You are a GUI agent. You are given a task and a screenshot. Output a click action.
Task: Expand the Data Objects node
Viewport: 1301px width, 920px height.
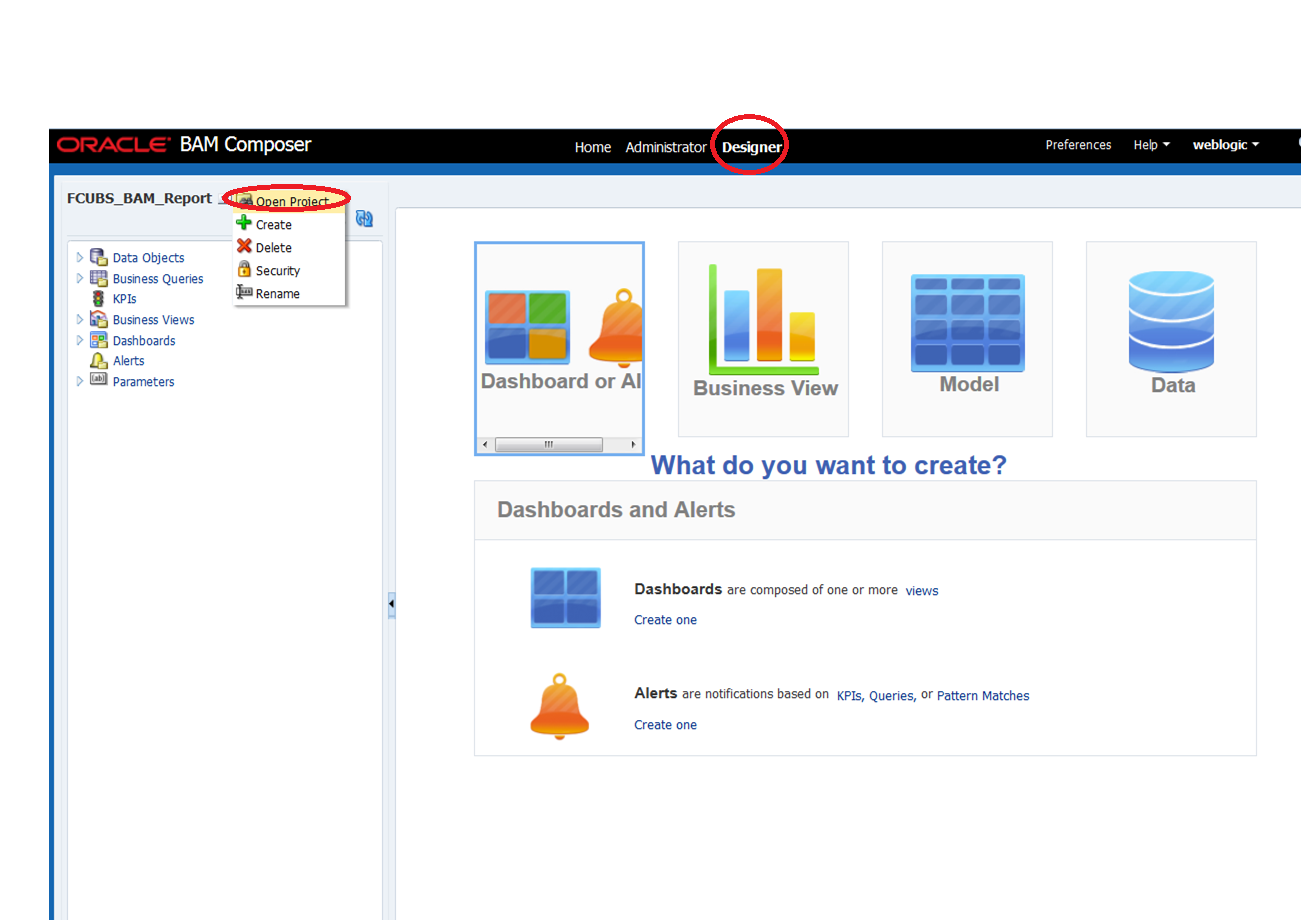[80, 257]
